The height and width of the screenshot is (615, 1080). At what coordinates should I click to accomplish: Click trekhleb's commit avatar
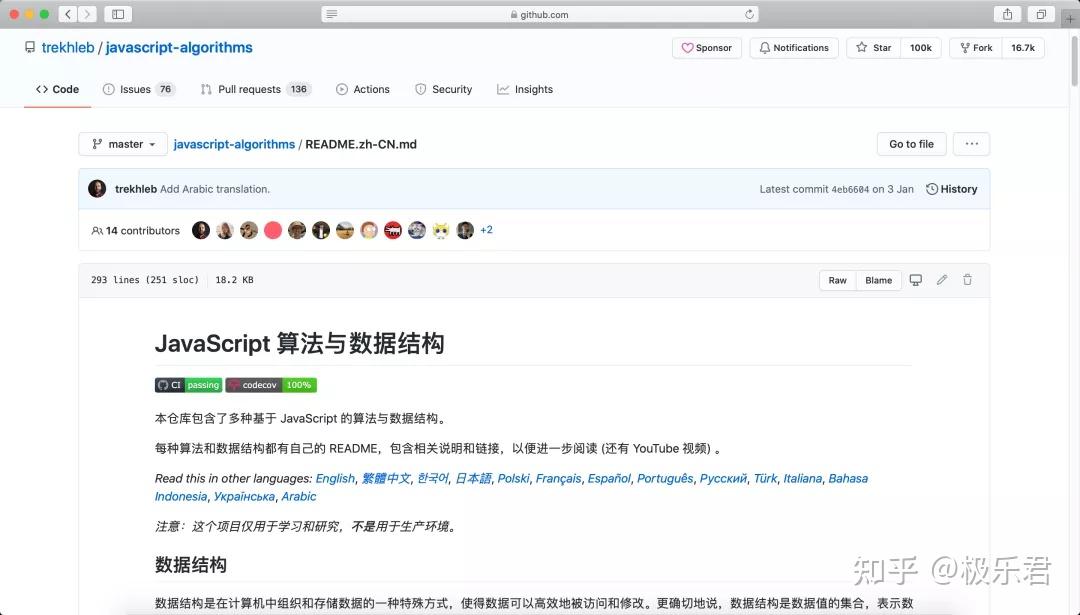(96, 189)
